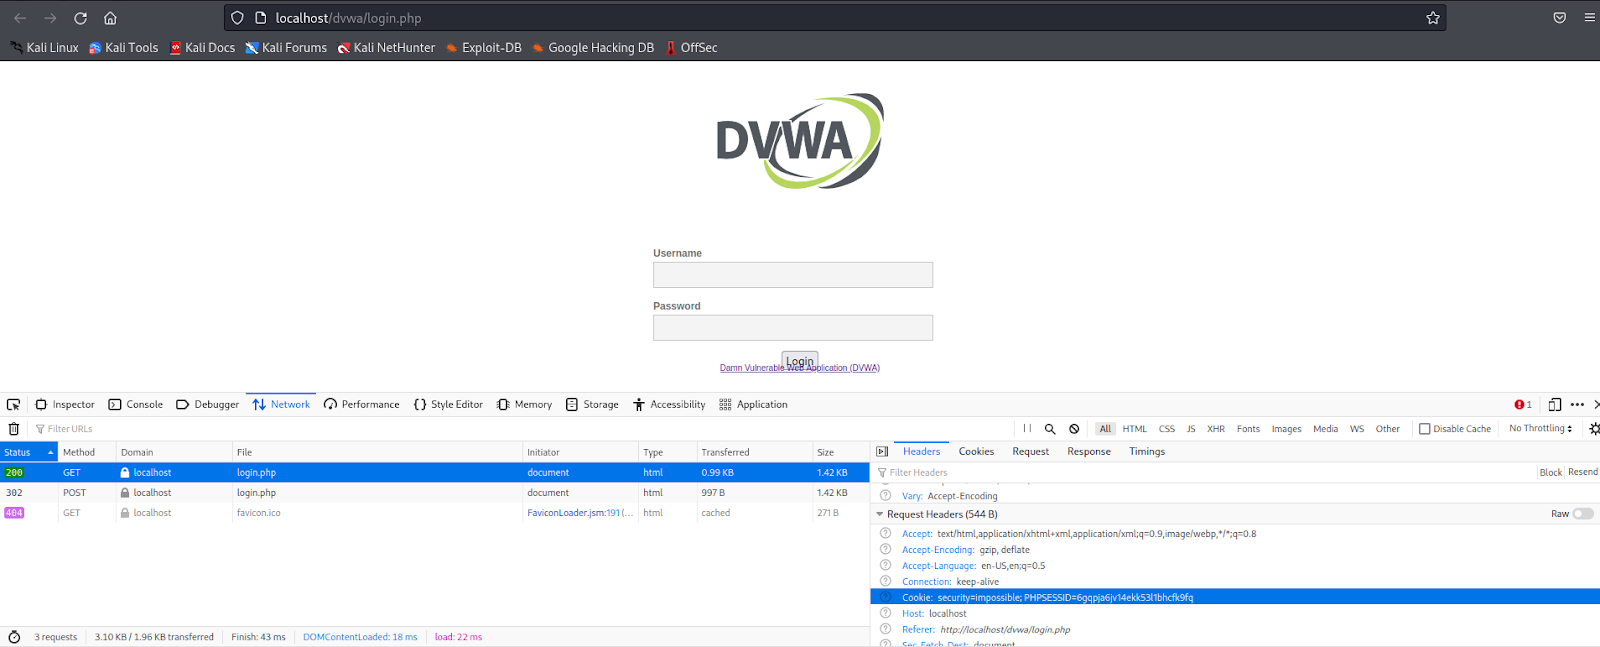Open Kali Tools bookmark
Viewport: 1600px width, 647px height.
coord(123,48)
